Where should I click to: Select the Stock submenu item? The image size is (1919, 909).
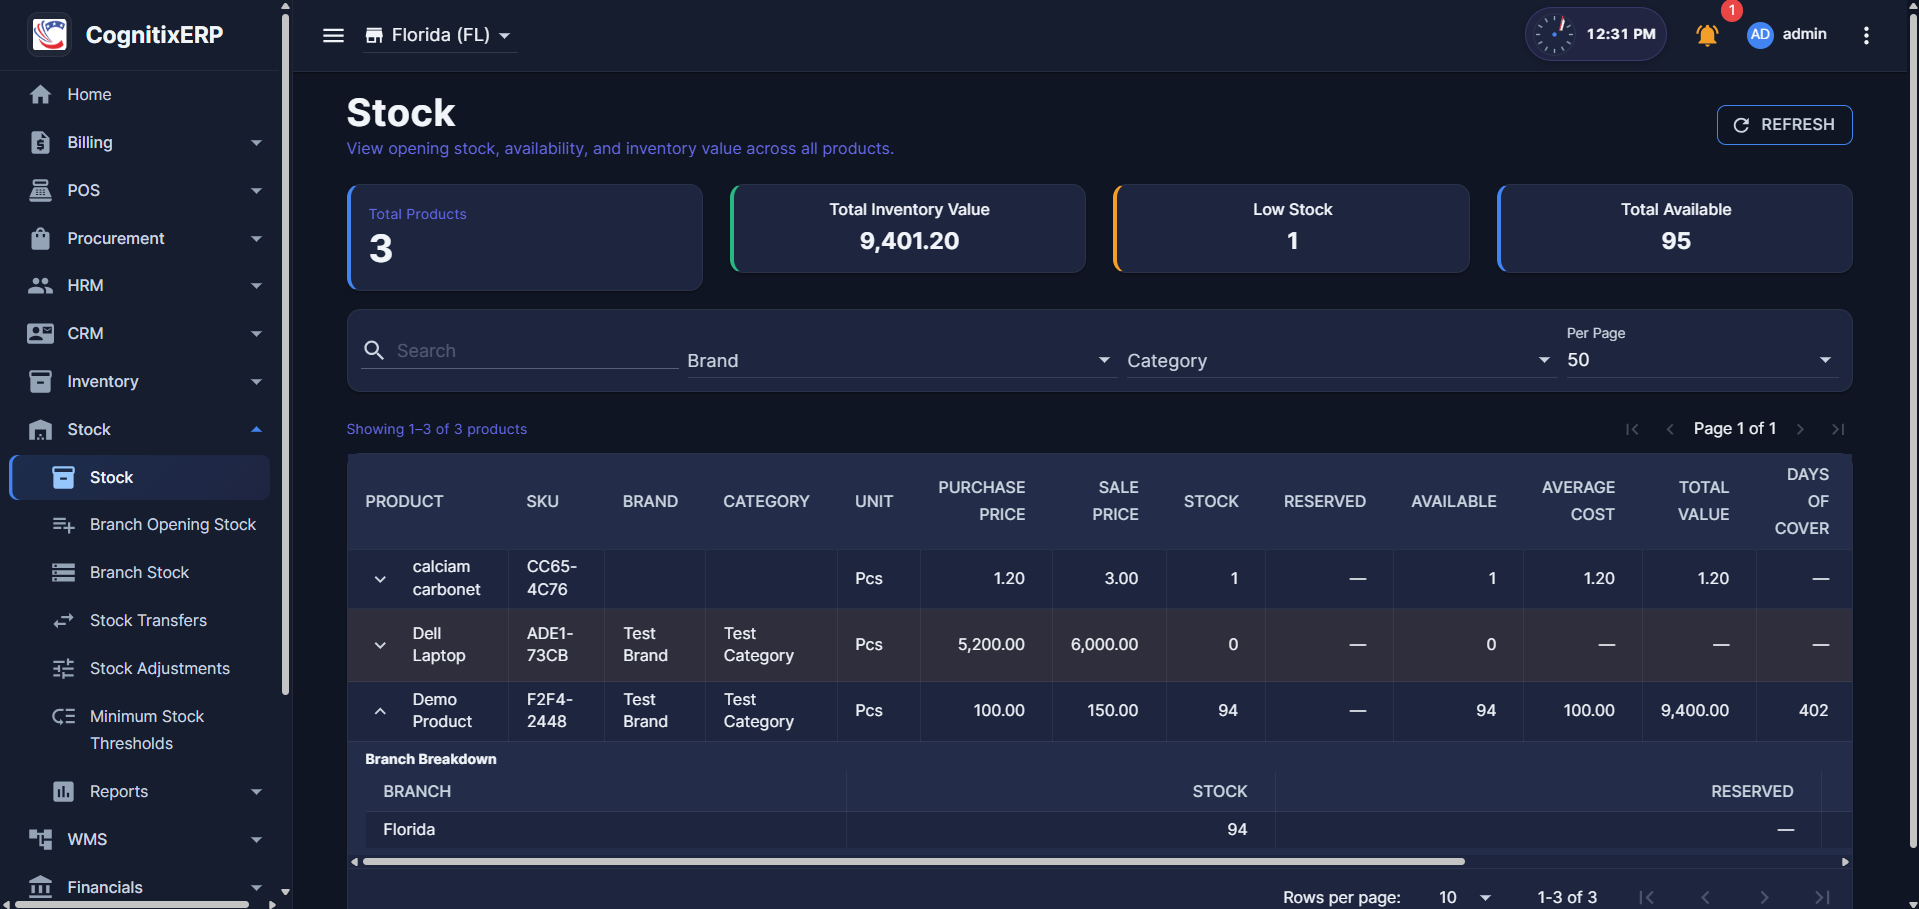click(x=140, y=477)
